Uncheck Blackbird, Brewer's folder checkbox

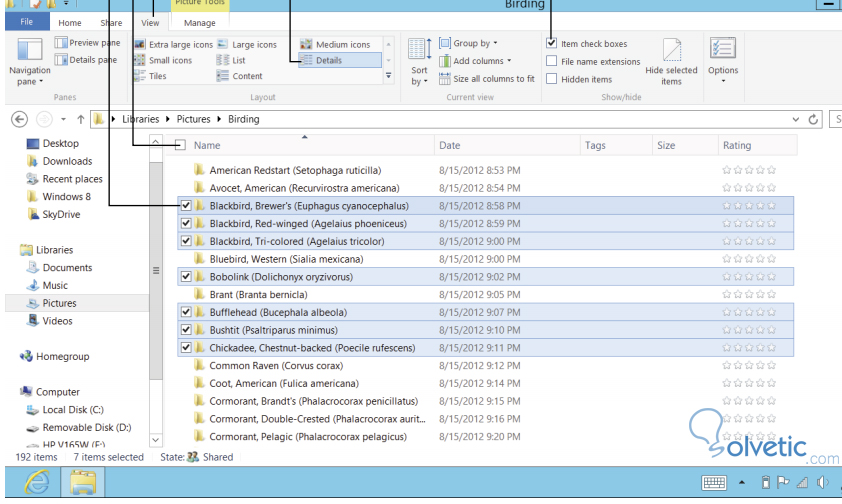[186, 206]
